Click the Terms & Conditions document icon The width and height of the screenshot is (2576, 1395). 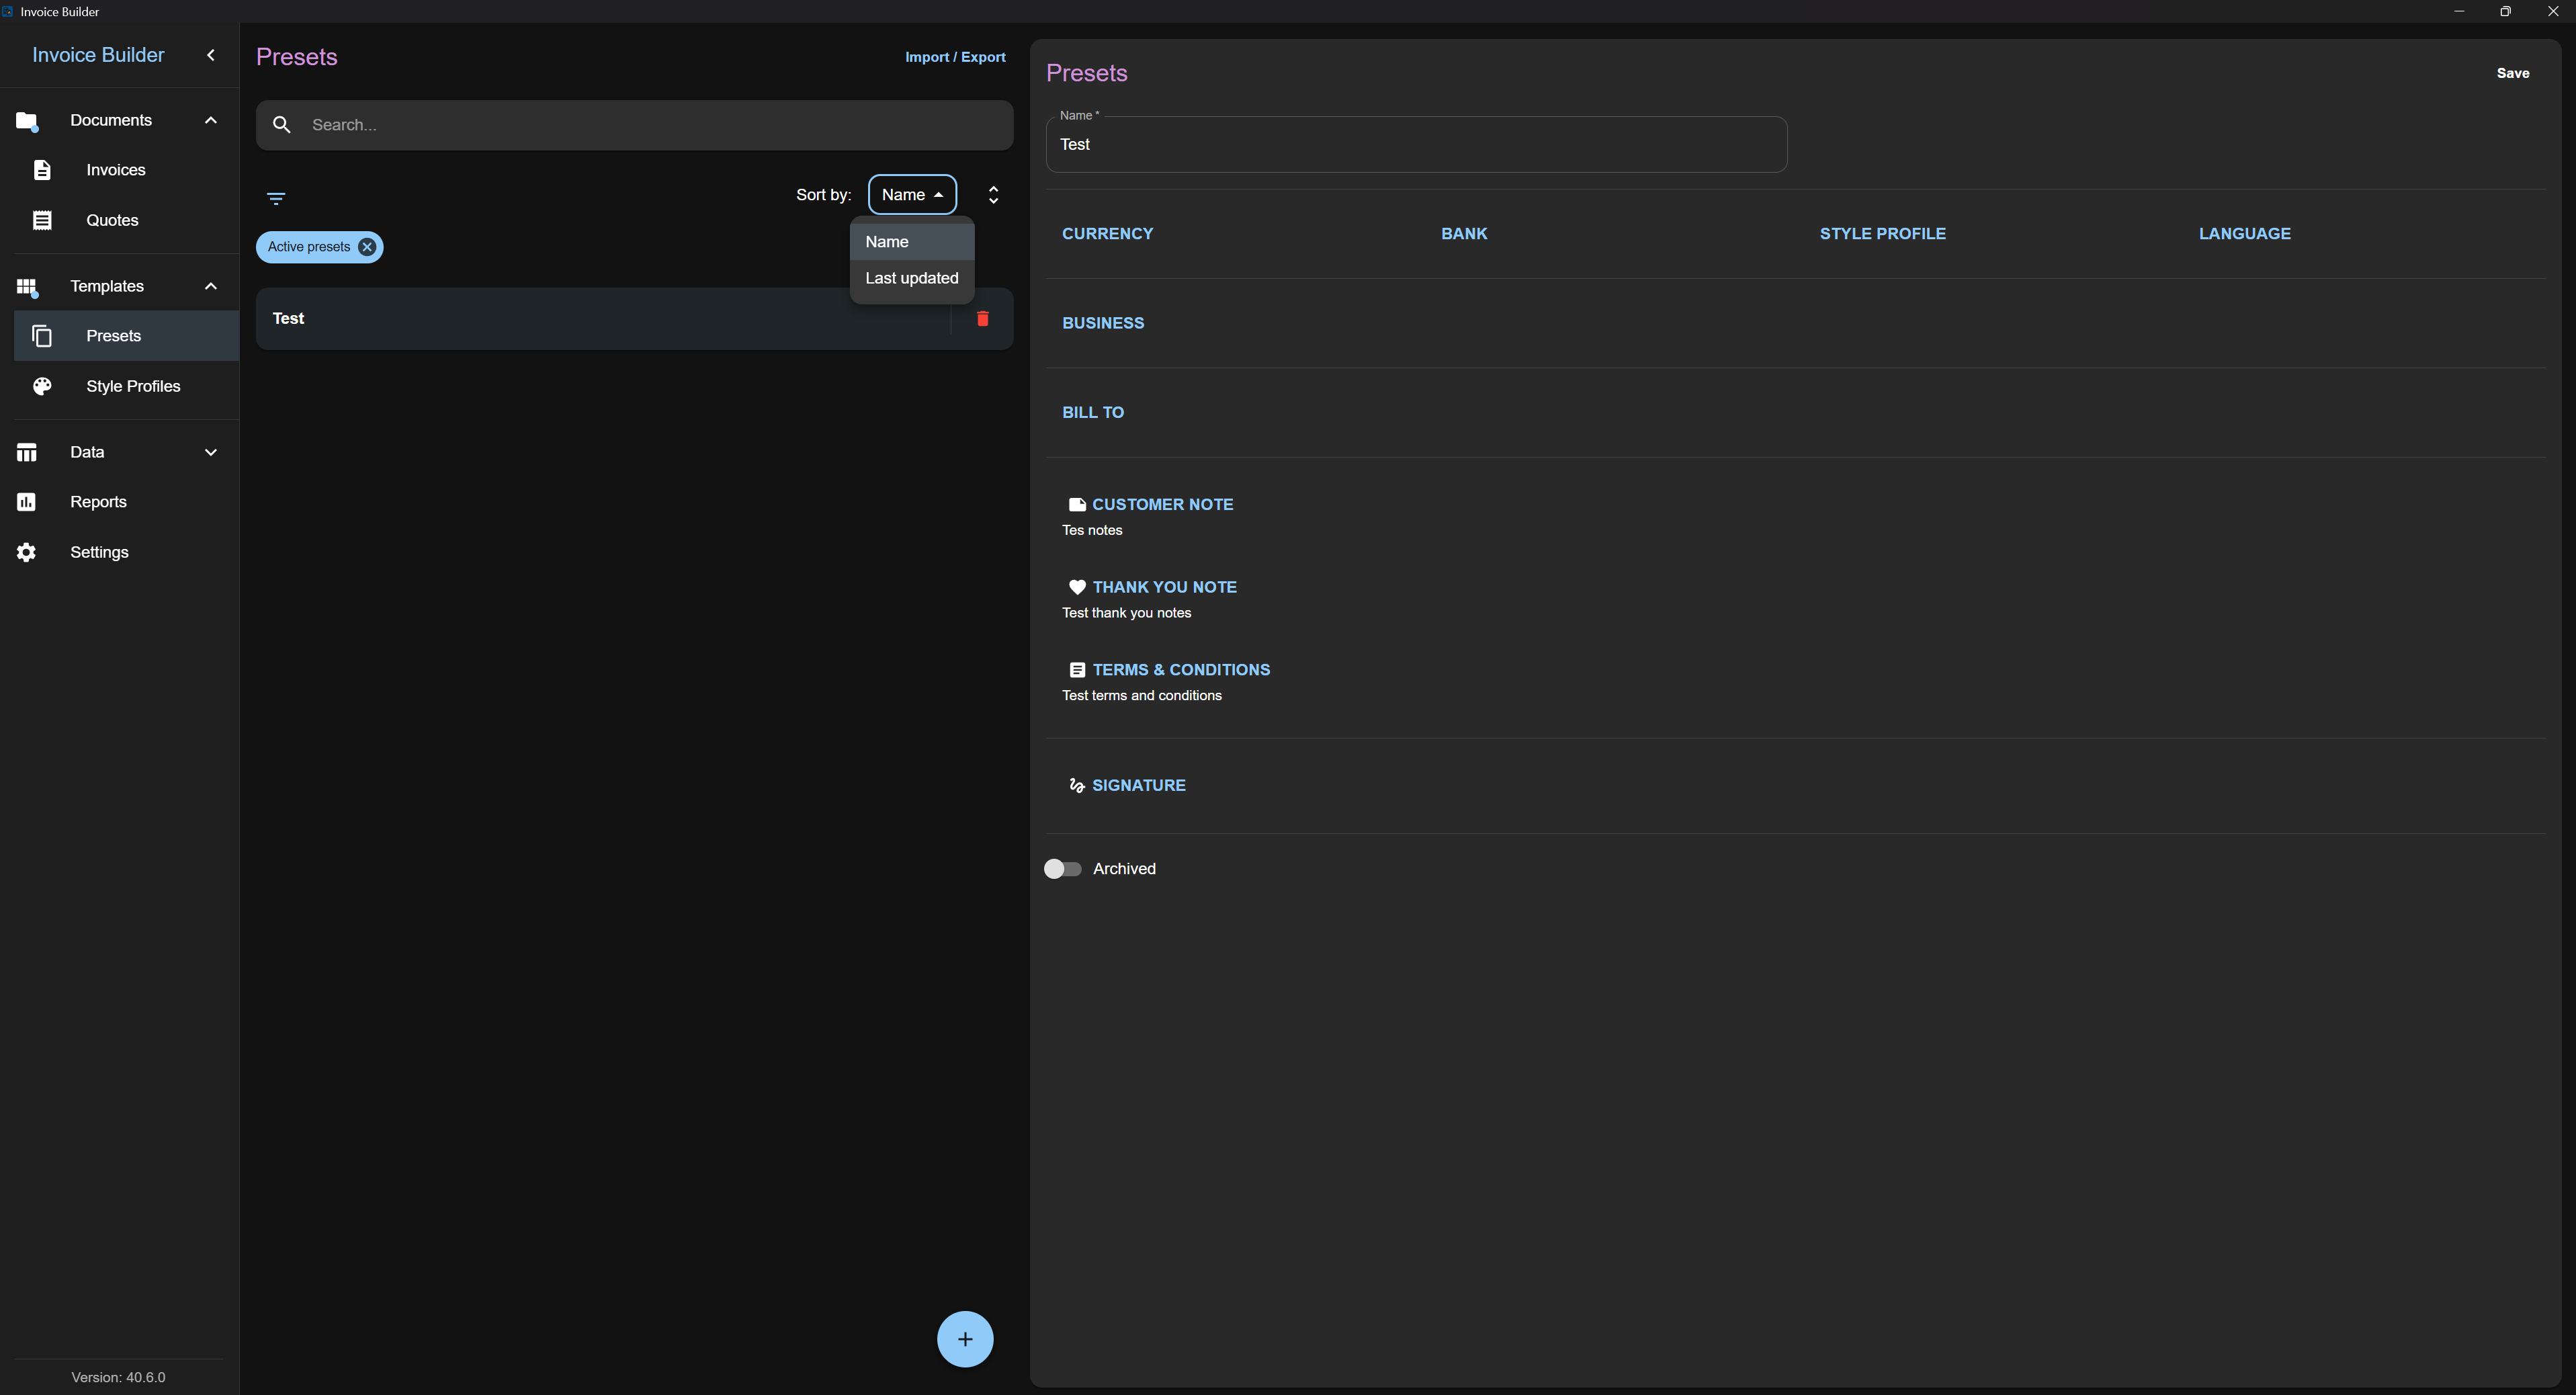pyautogui.click(x=1077, y=670)
